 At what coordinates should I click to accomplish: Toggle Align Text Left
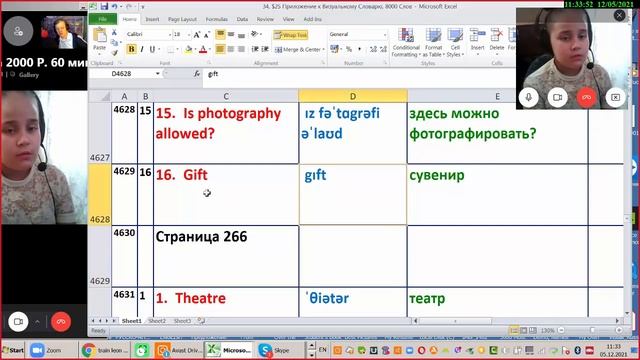click(220, 49)
